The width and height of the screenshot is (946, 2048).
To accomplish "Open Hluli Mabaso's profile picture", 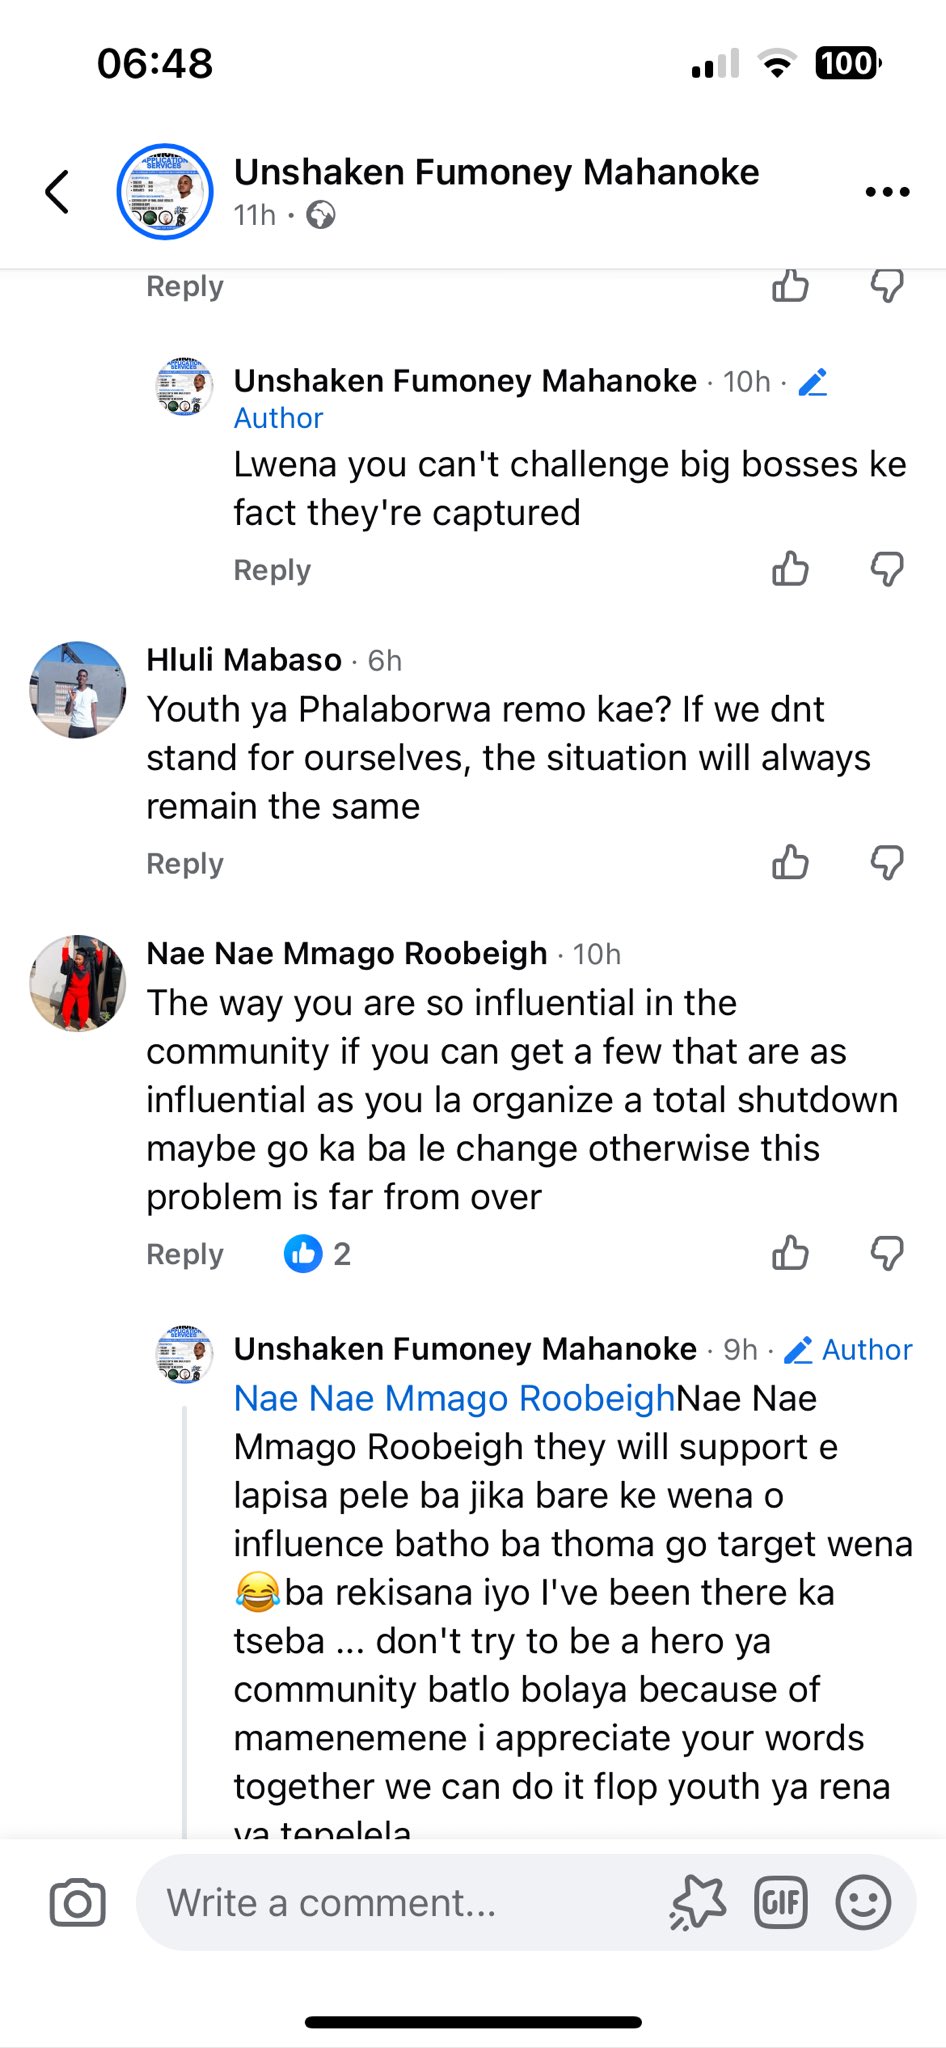I will [x=78, y=690].
